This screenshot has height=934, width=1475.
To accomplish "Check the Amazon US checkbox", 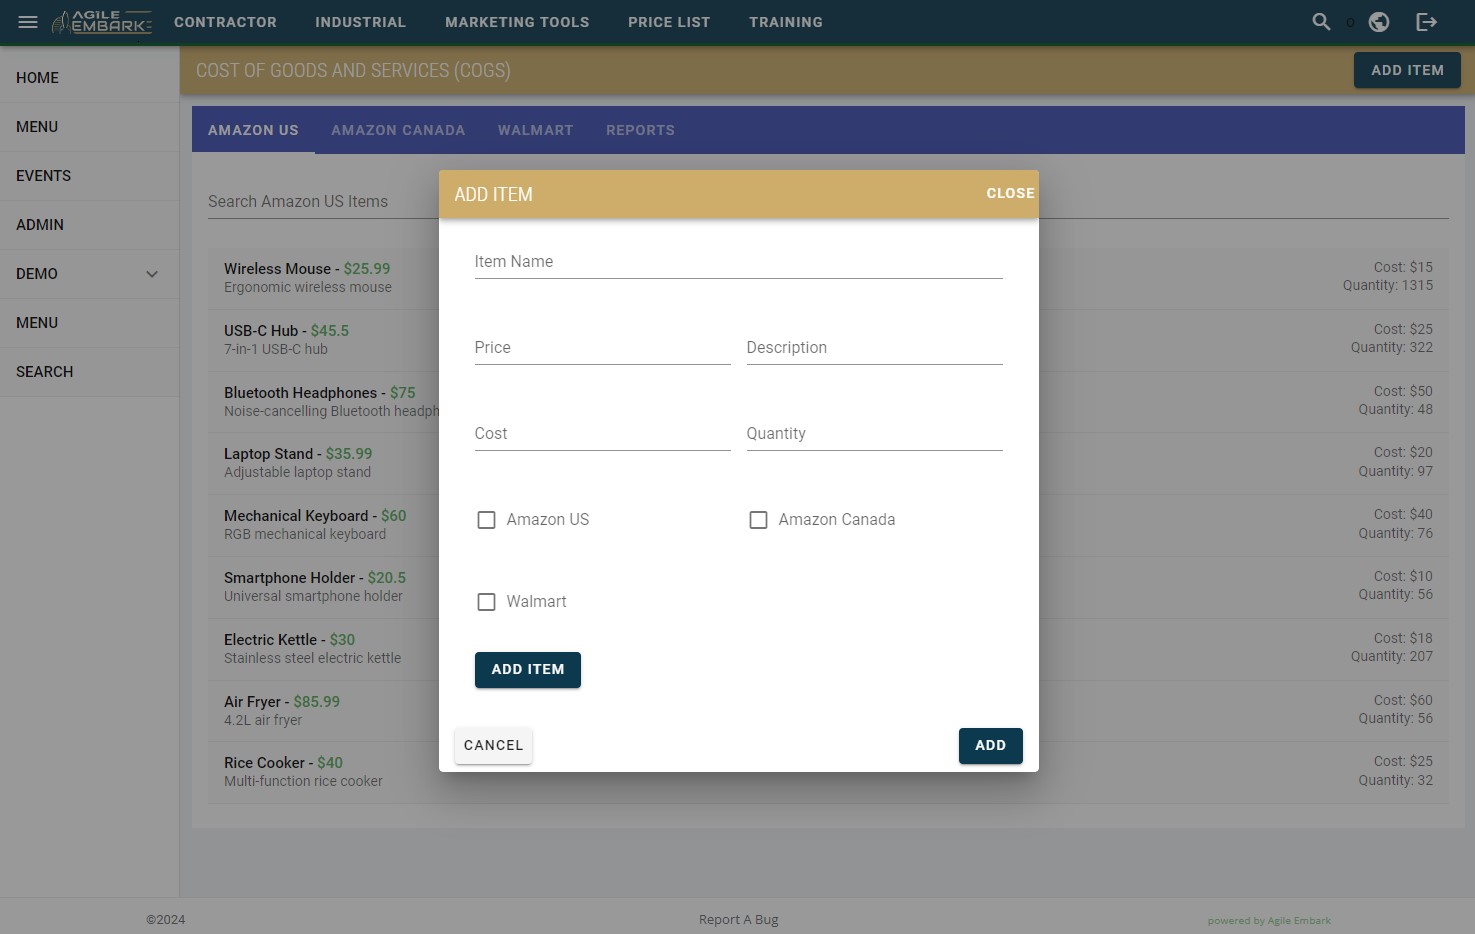I will point(487,520).
